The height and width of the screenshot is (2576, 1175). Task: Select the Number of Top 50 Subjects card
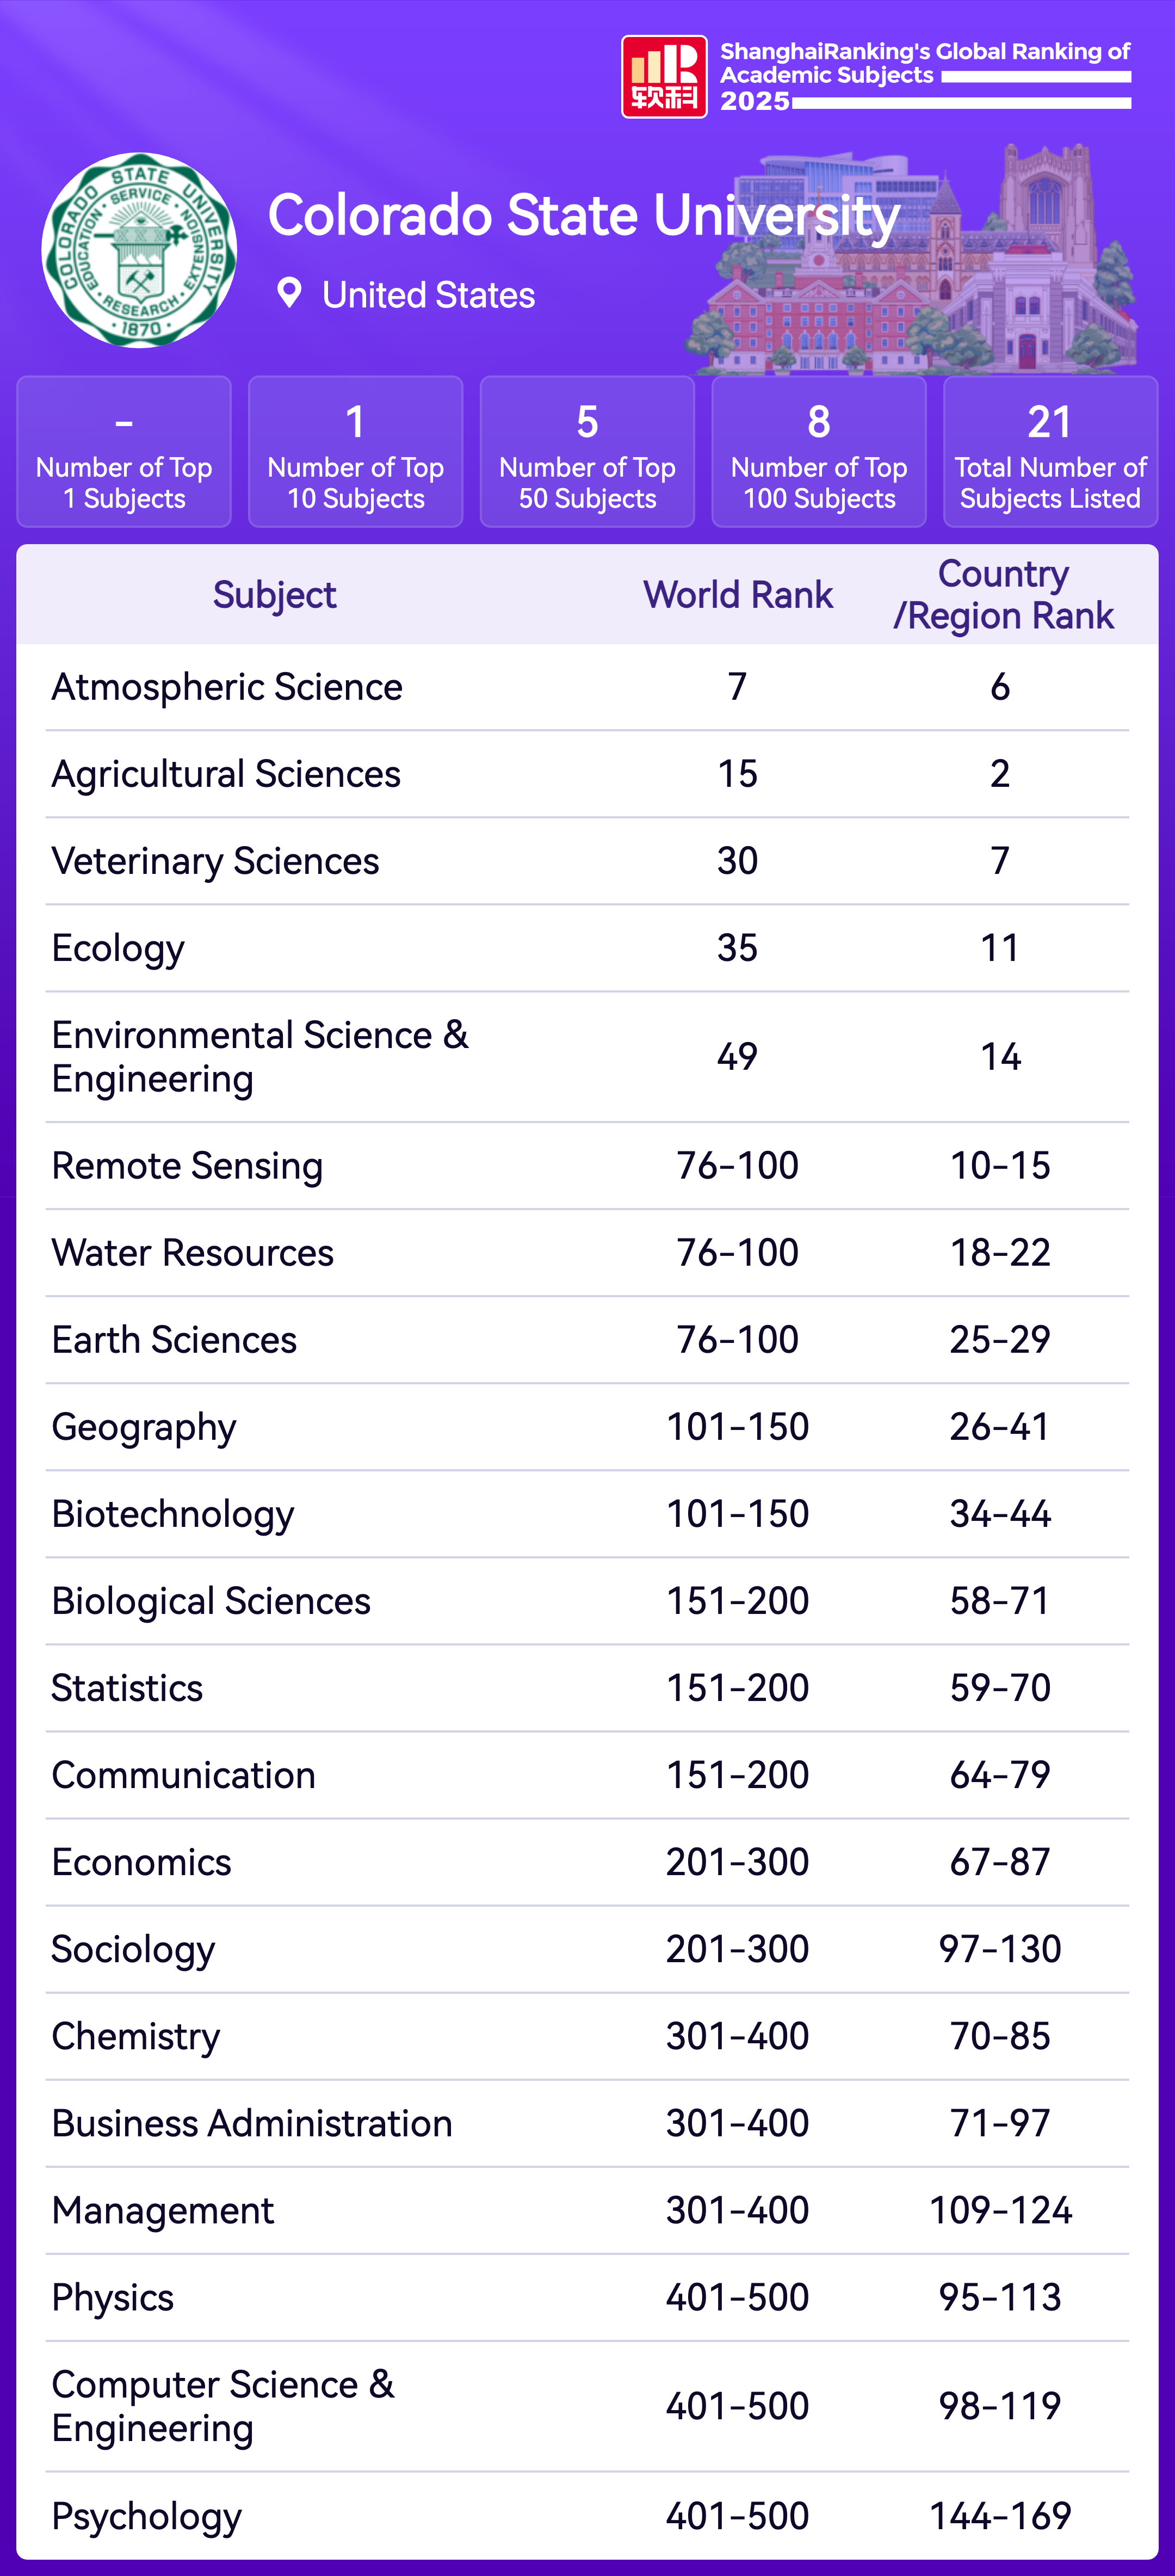coord(587,451)
